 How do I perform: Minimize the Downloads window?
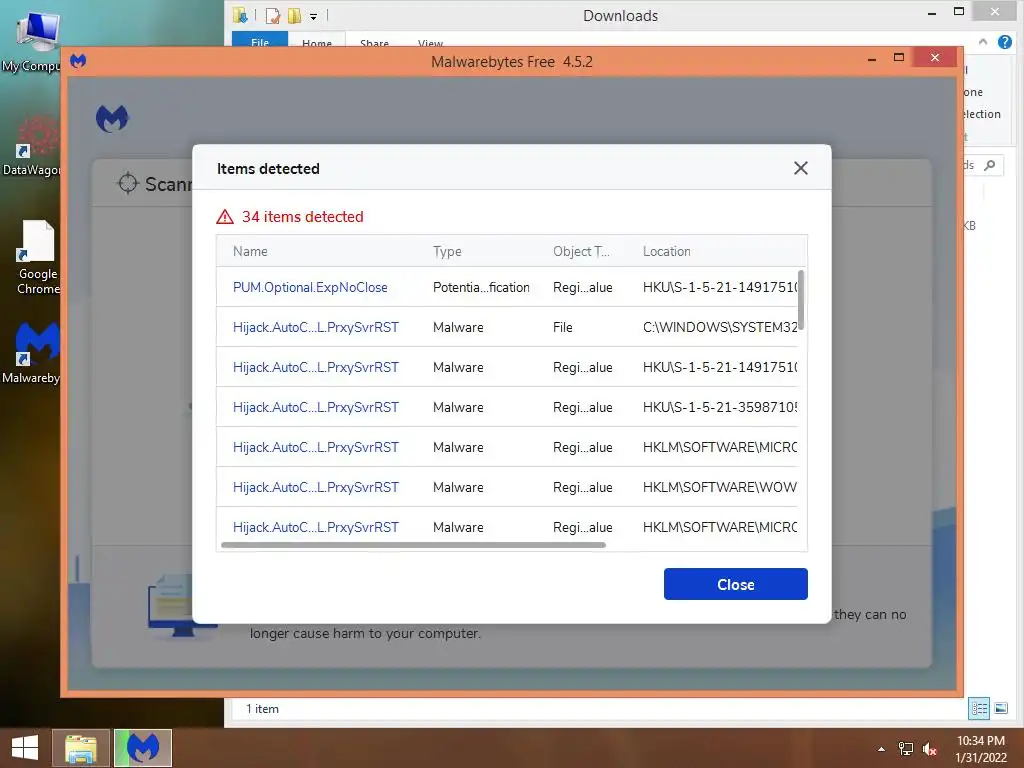pos(932,12)
